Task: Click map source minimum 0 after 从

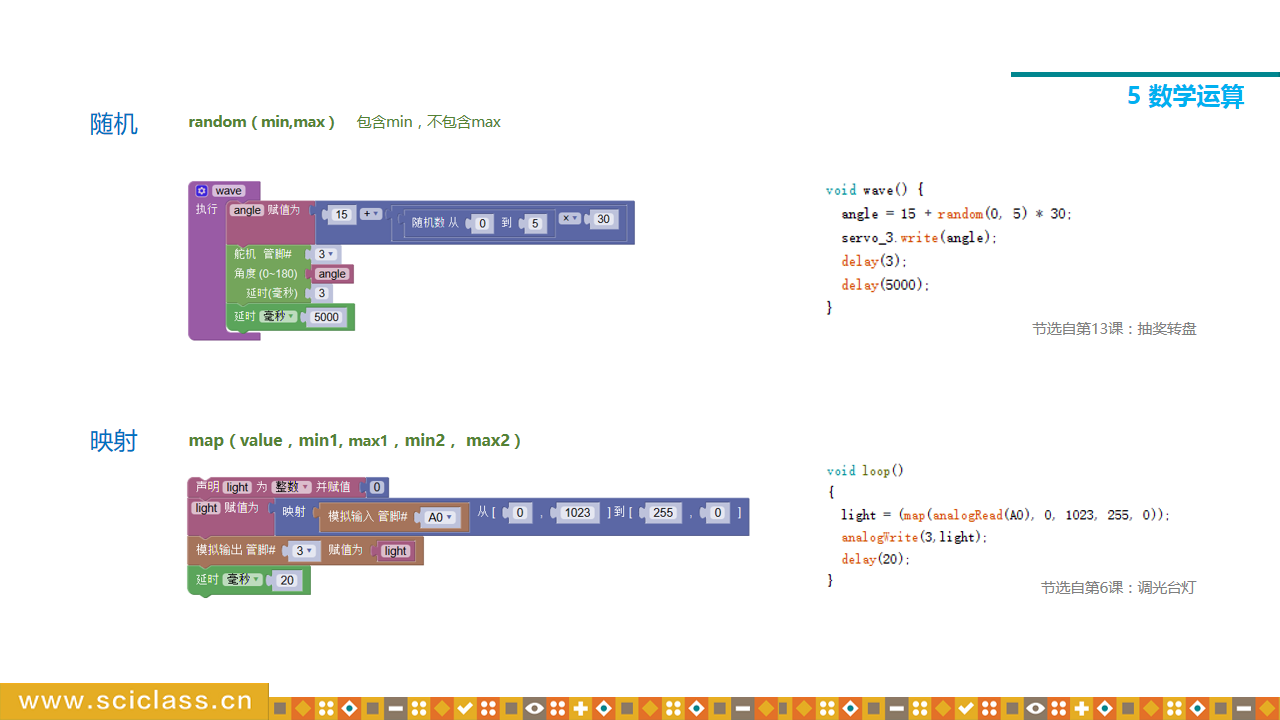Action: pos(519,513)
